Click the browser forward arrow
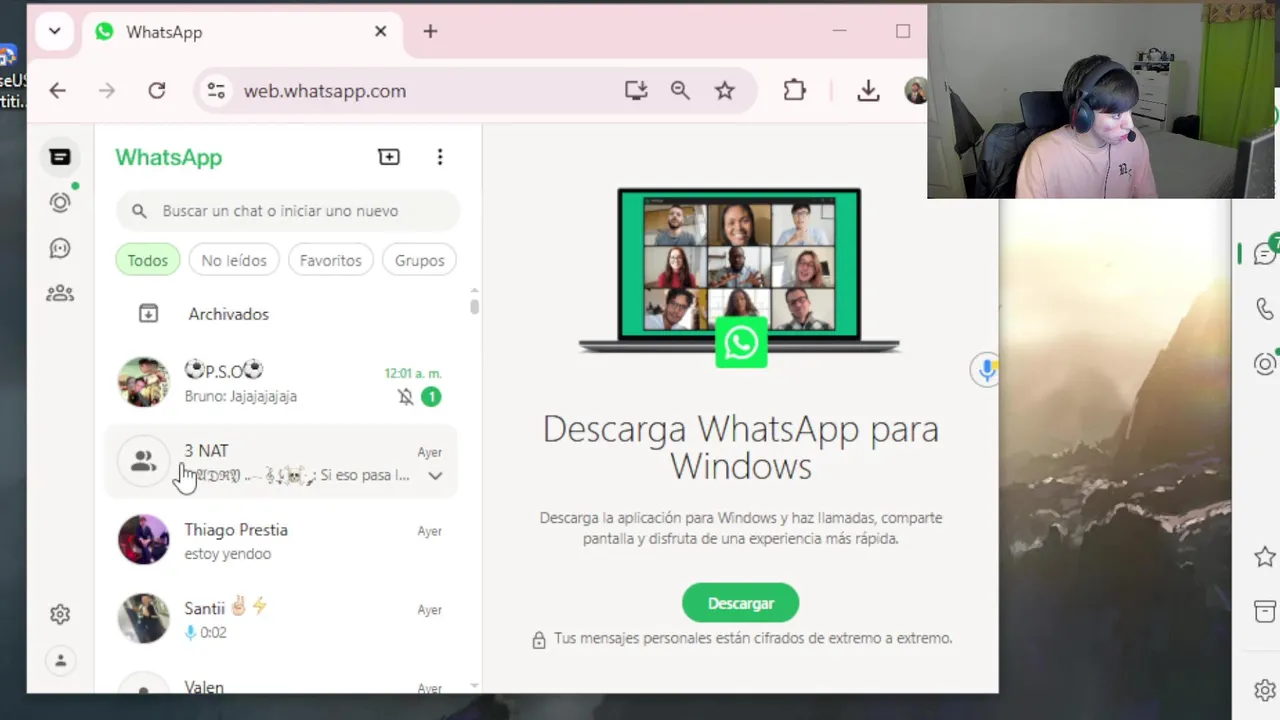Viewport: 1280px width, 720px height. (107, 91)
